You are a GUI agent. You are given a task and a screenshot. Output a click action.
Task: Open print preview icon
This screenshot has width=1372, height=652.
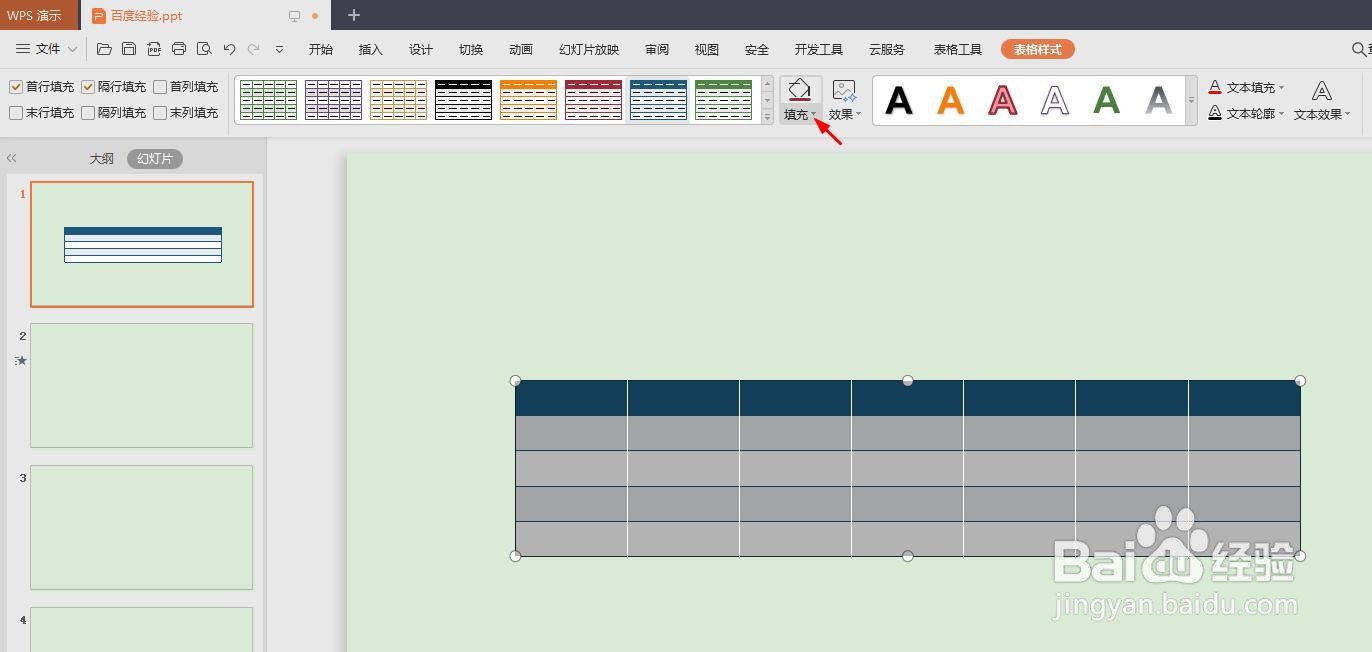coord(204,49)
